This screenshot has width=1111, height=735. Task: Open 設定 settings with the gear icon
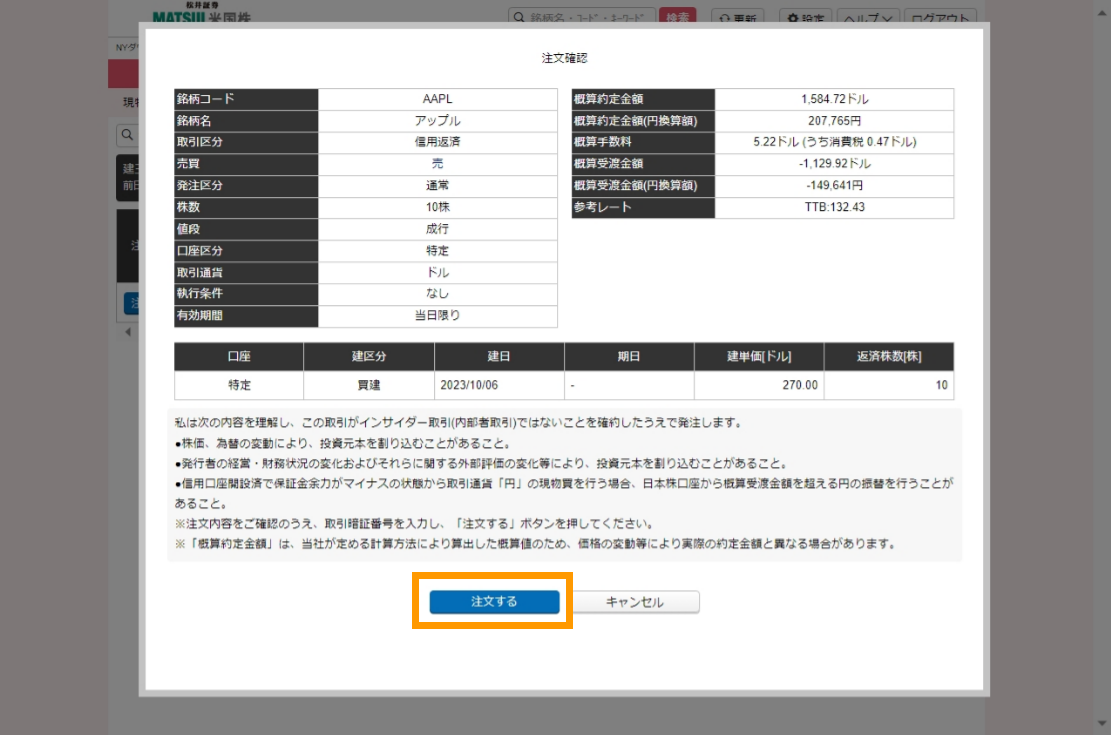tap(806, 16)
